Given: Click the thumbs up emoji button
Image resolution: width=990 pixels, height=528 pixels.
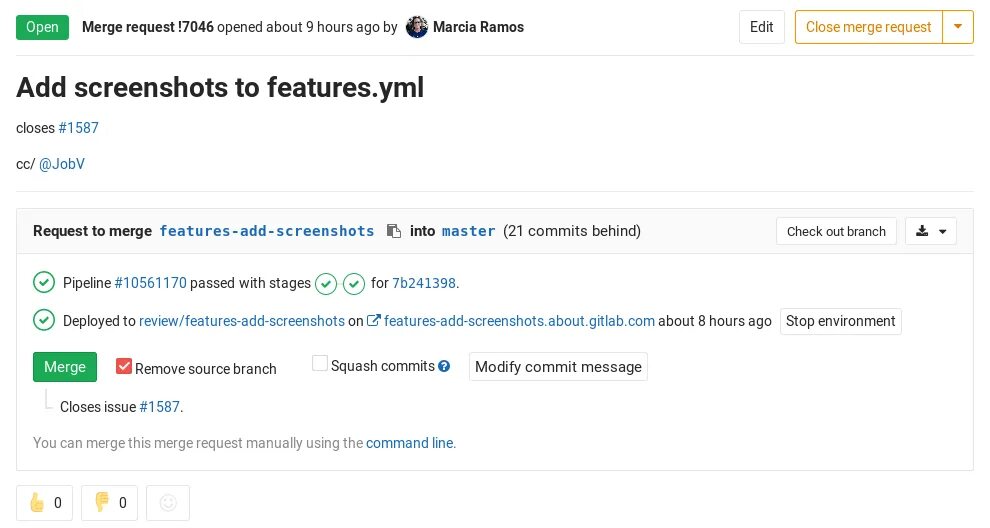Looking at the screenshot, I should click(44, 503).
